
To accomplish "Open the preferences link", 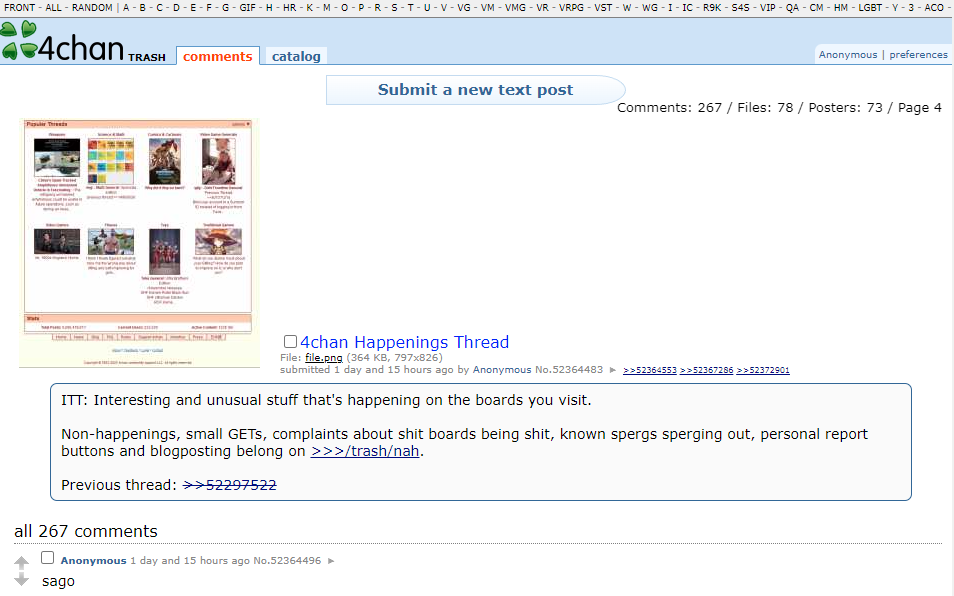I will click(x=918, y=55).
